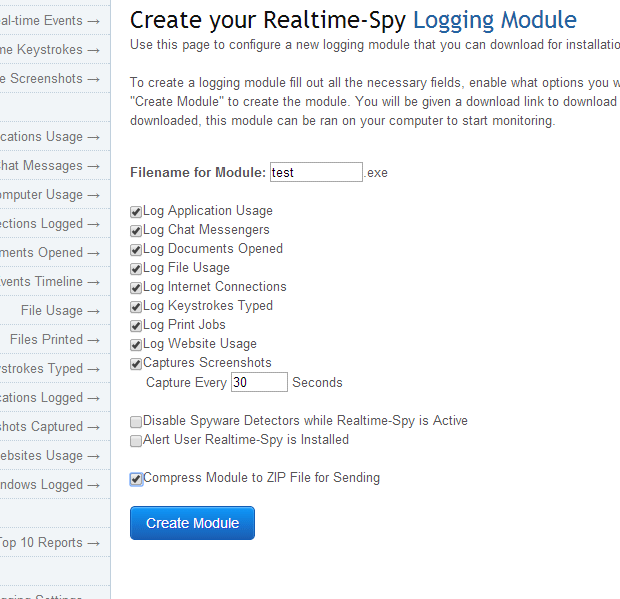Open Connections Logged sidebar link
The width and height of the screenshot is (620, 599).
(x=50, y=224)
